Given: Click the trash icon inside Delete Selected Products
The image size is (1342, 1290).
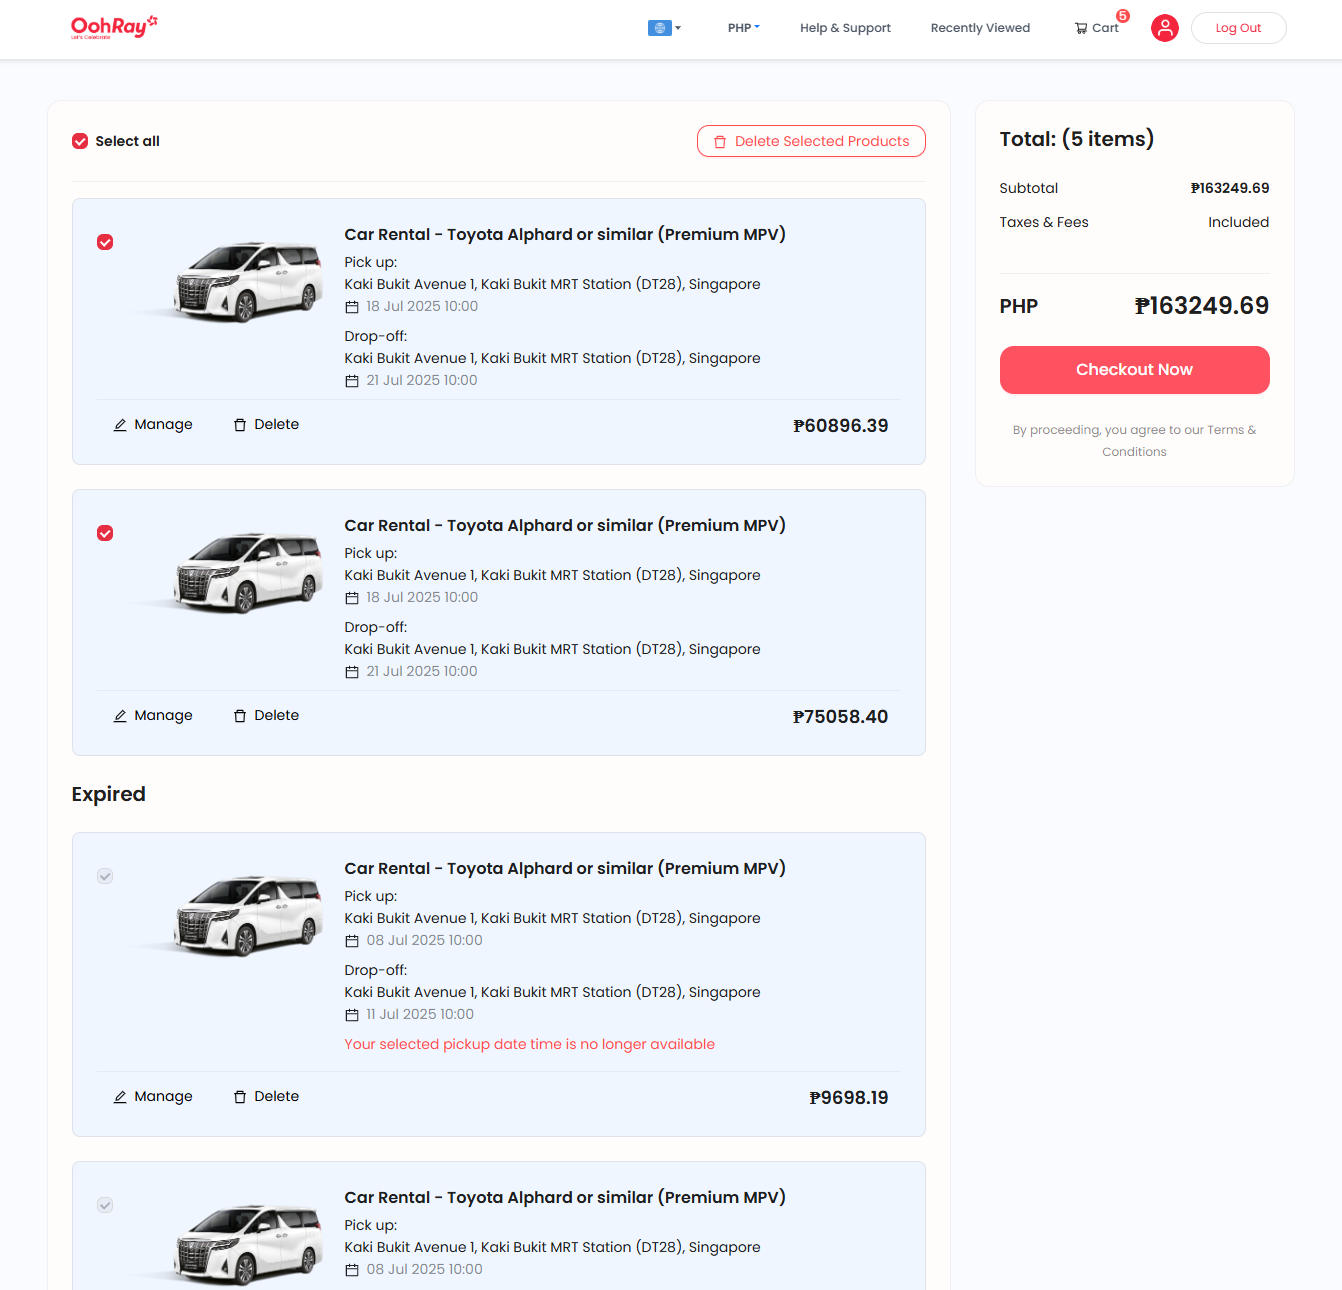Looking at the screenshot, I should [x=721, y=141].
